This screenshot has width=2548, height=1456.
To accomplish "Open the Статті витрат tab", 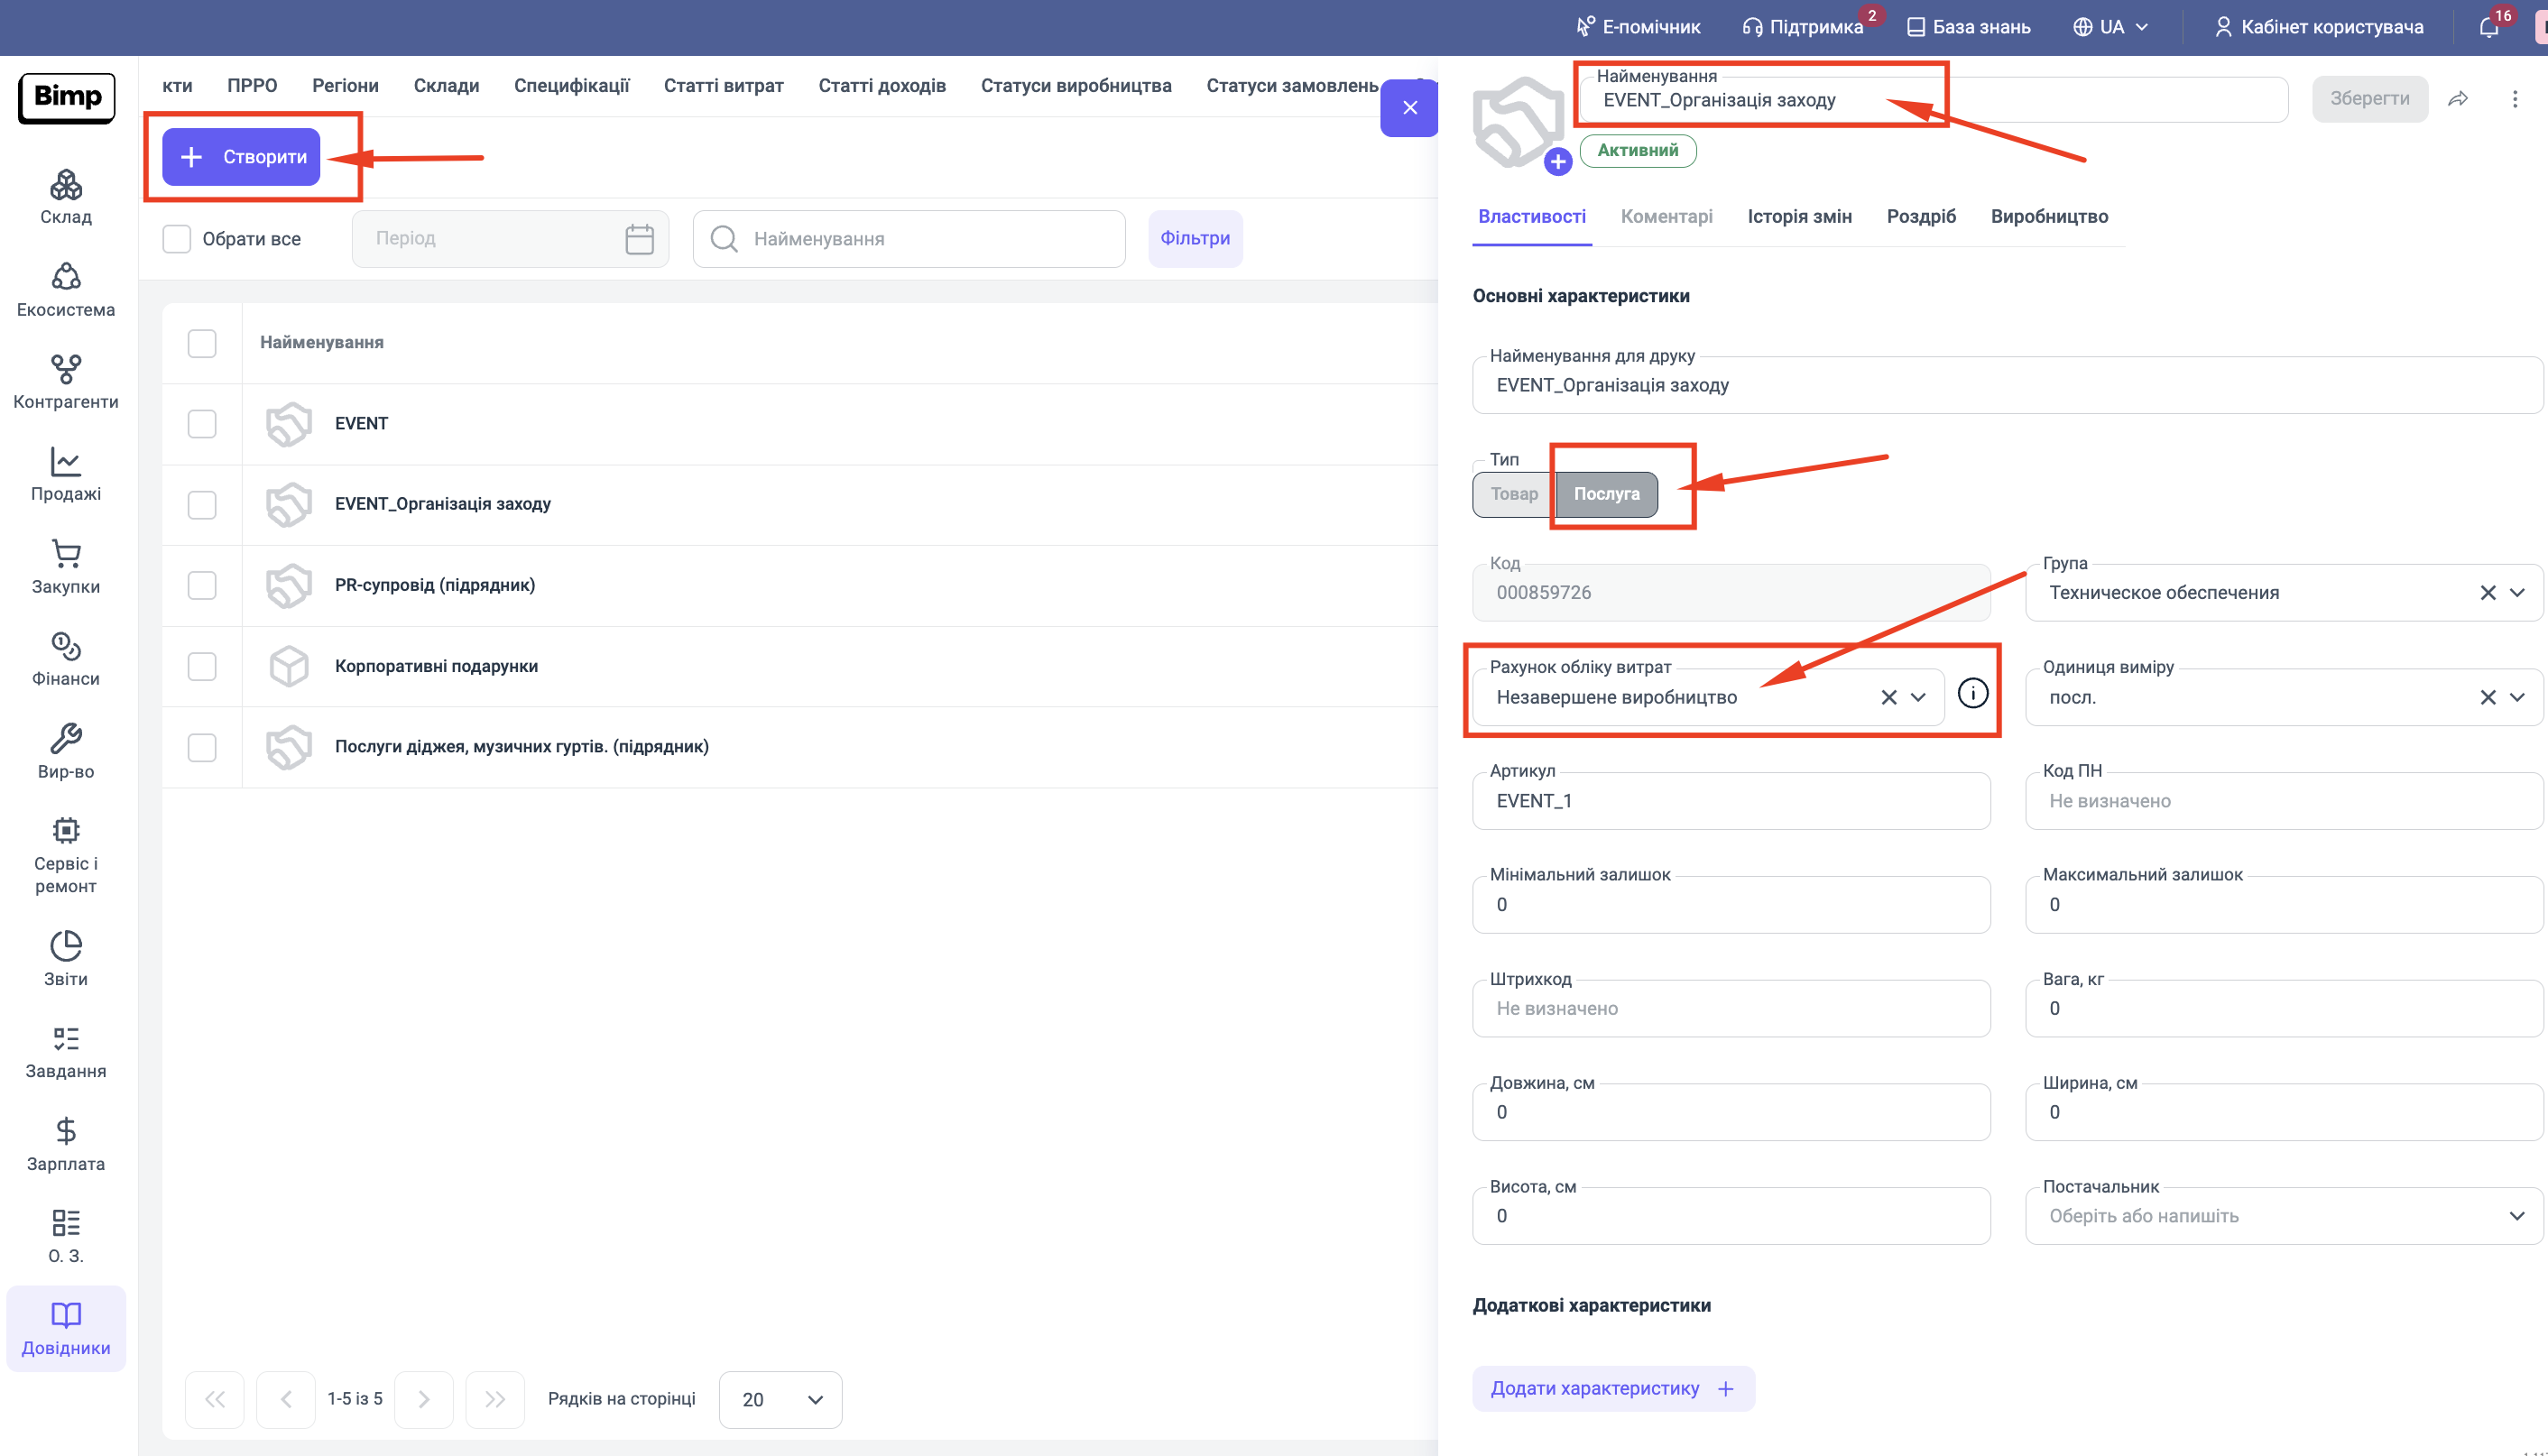I will (723, 86).
